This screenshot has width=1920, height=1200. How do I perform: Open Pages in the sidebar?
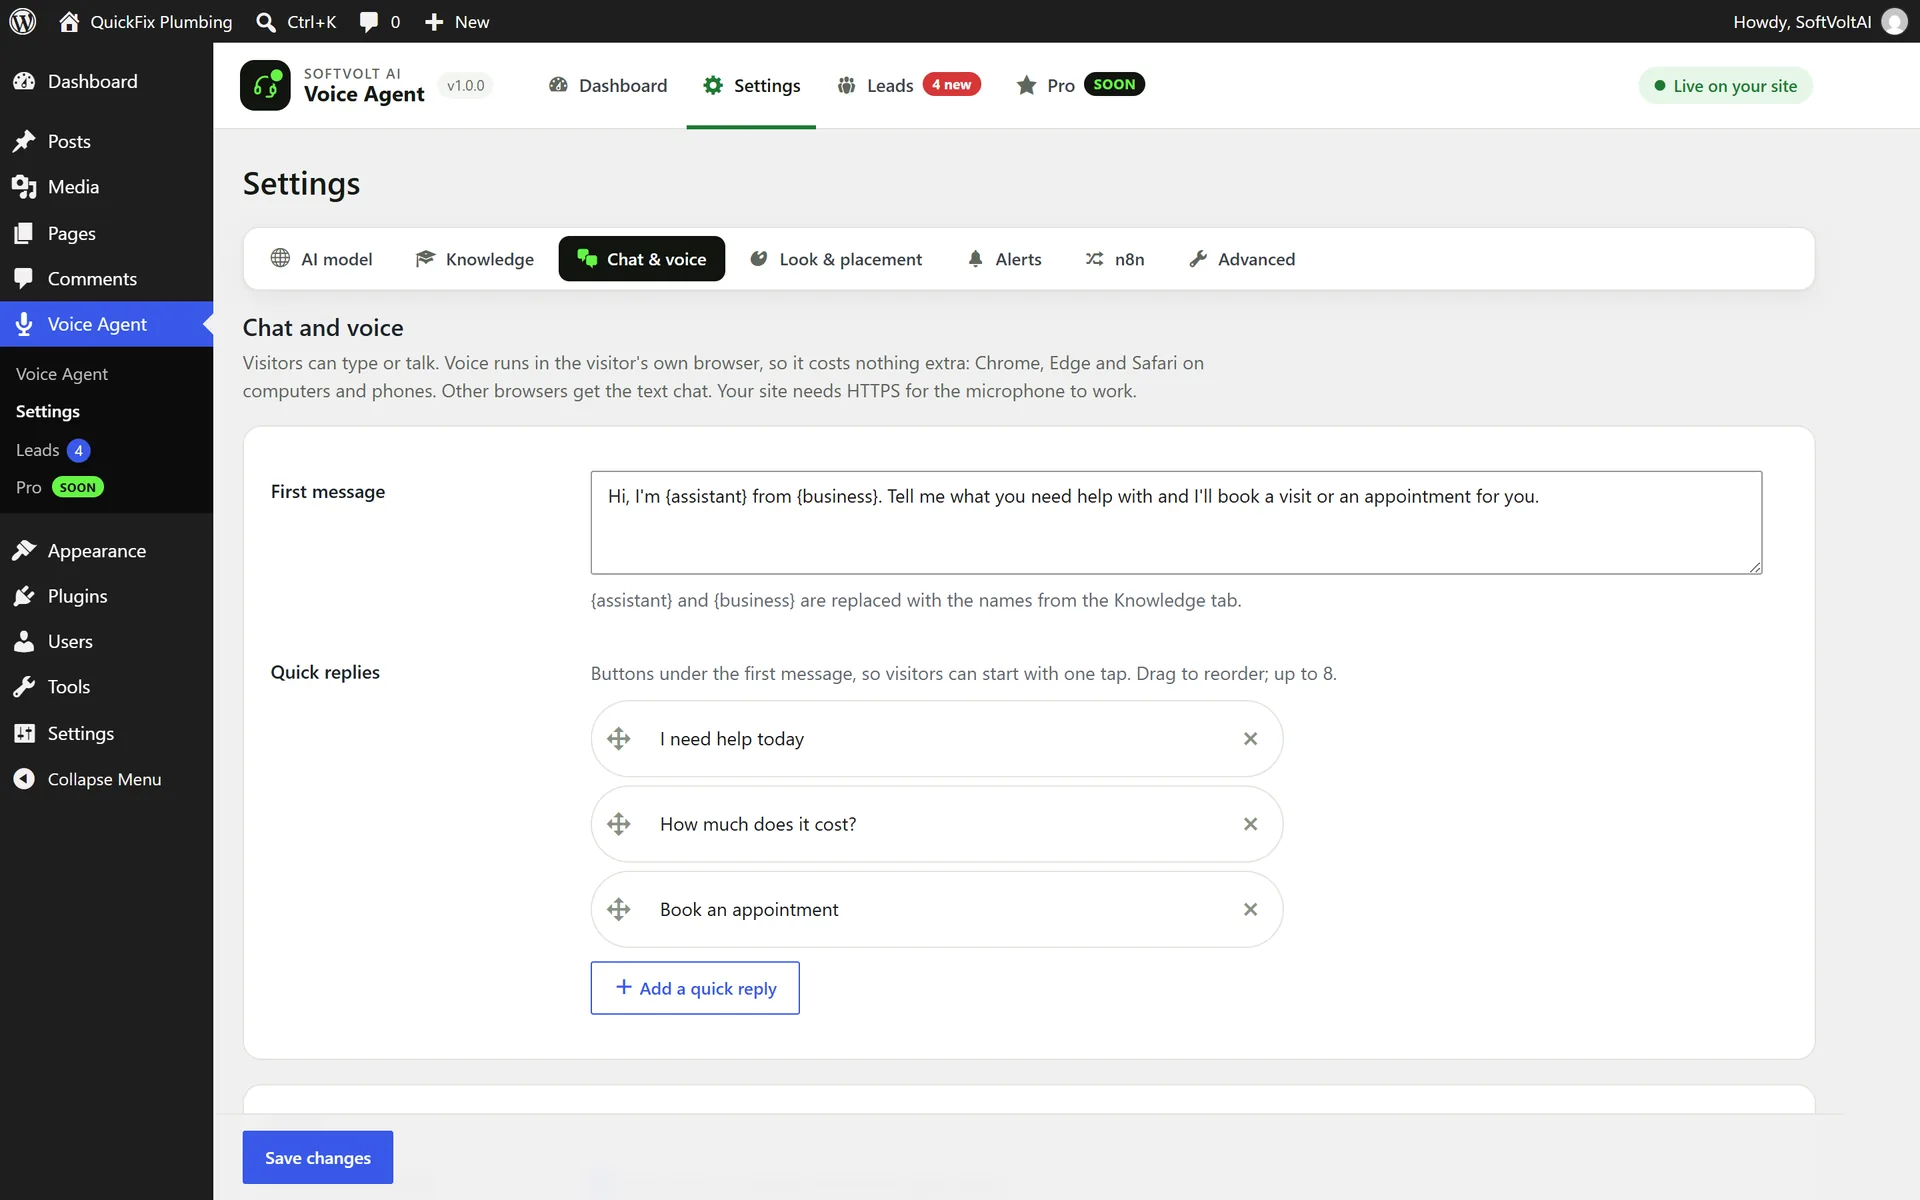click(x=106, y=233)
